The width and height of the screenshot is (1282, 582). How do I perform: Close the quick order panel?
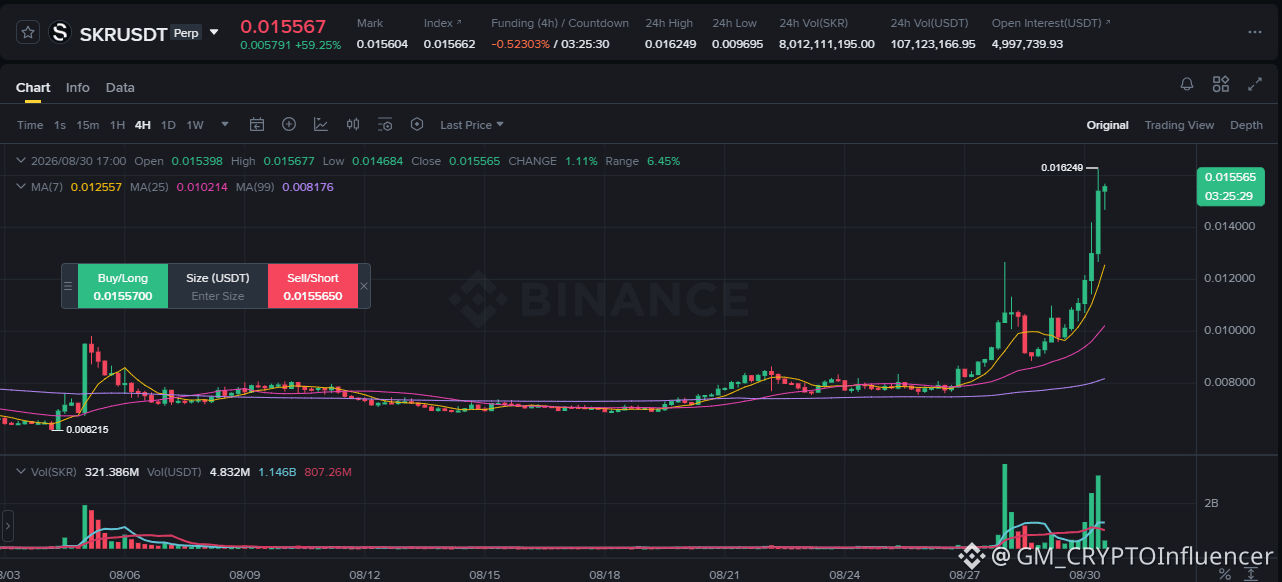tap(364, 286)
